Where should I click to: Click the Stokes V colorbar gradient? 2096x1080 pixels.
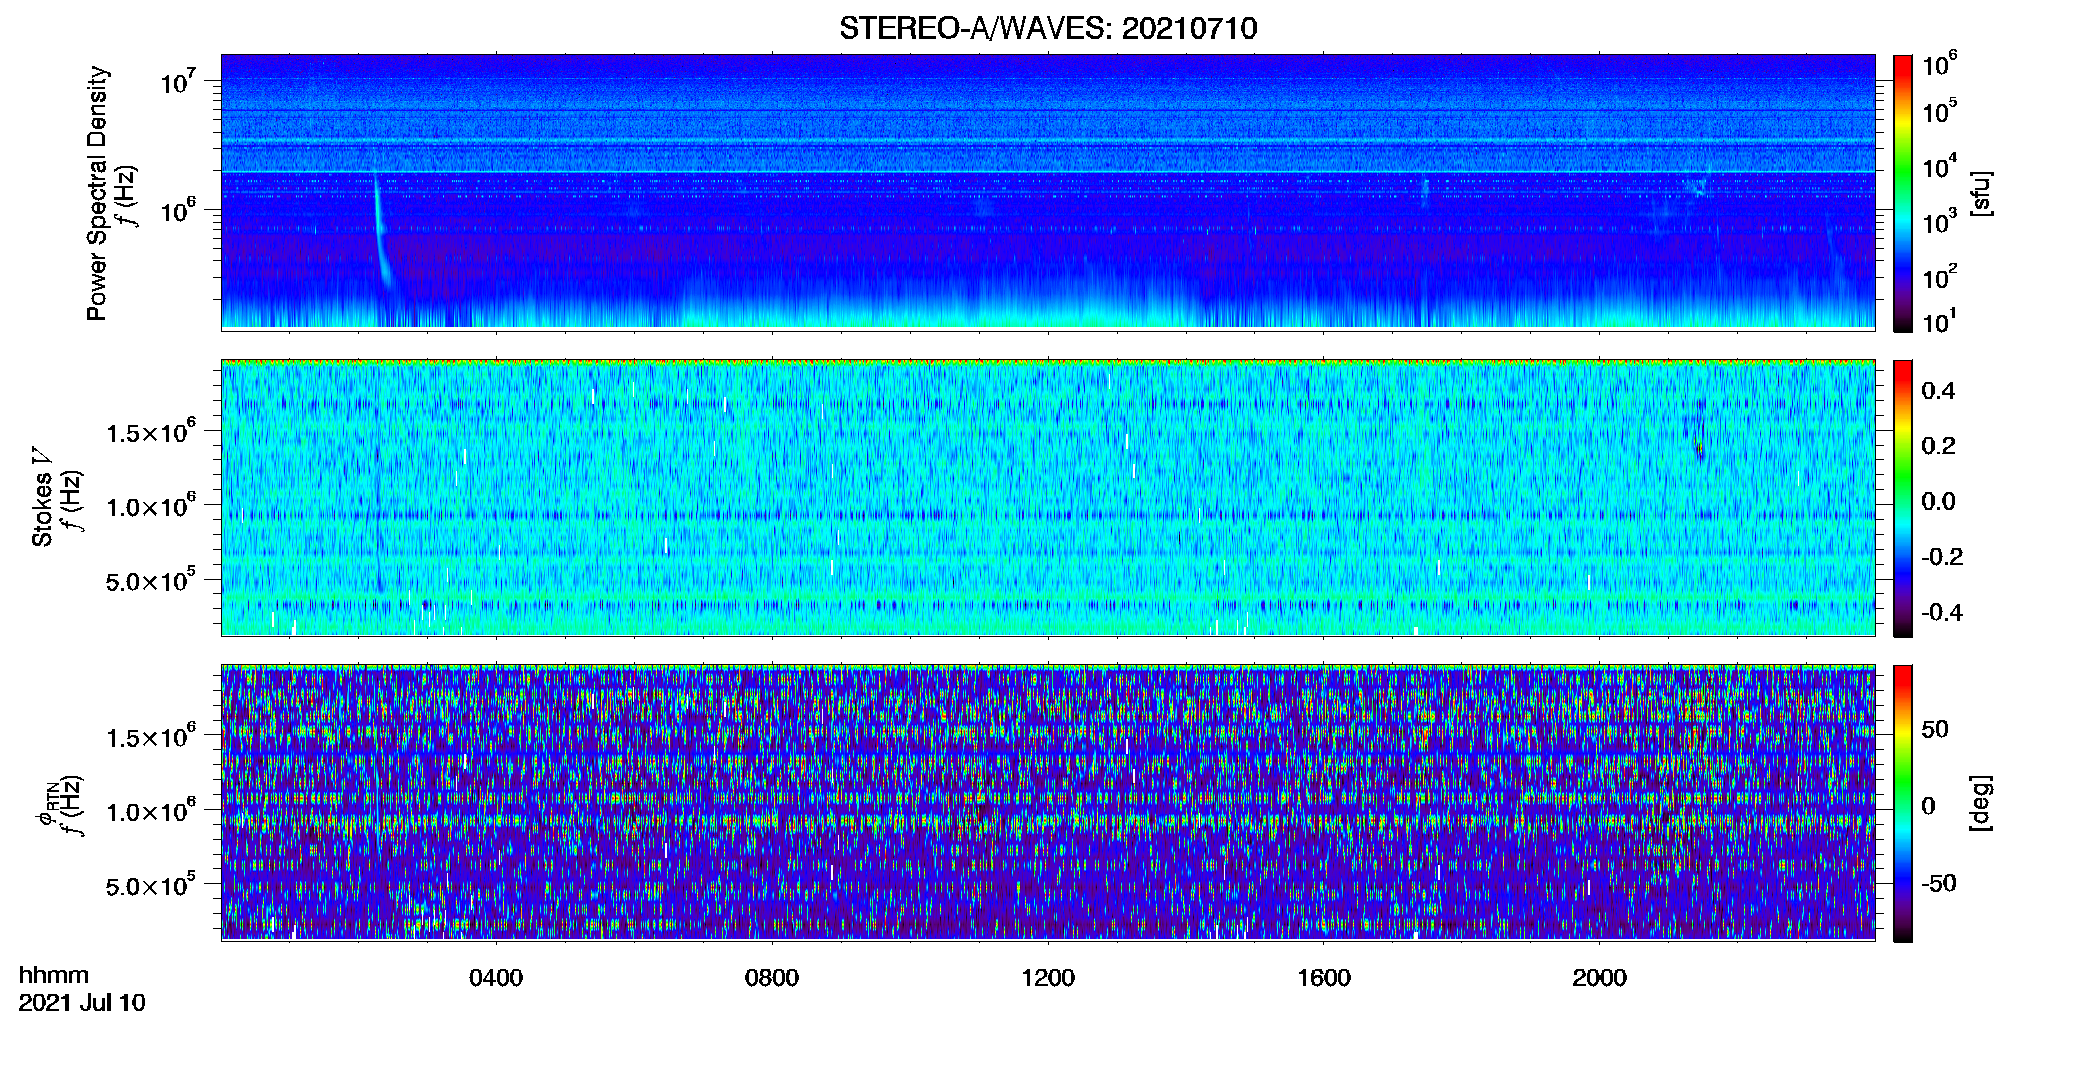coord(1903,498)
